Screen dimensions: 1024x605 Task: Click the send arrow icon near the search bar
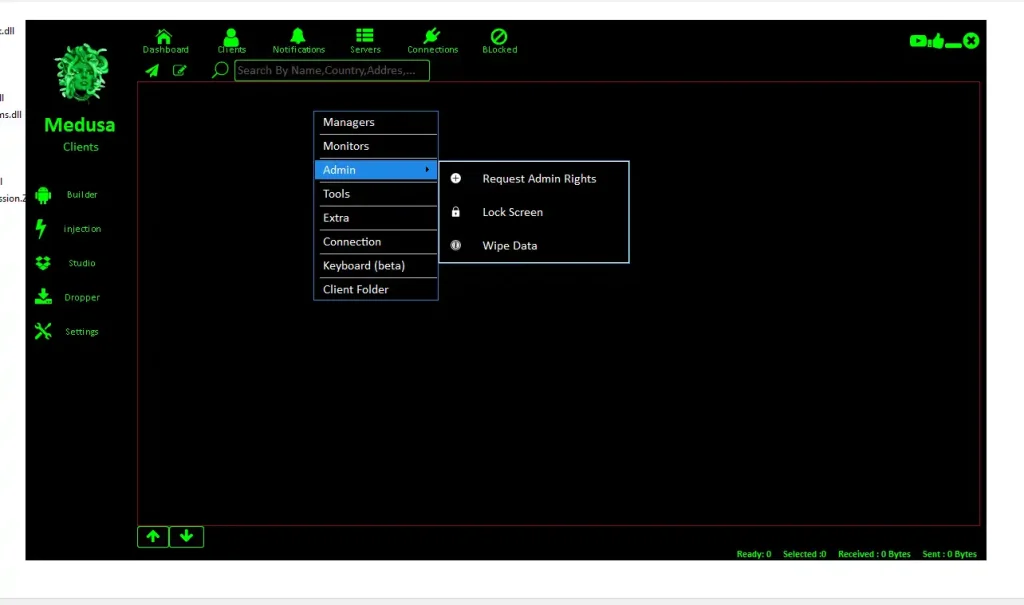152,70
